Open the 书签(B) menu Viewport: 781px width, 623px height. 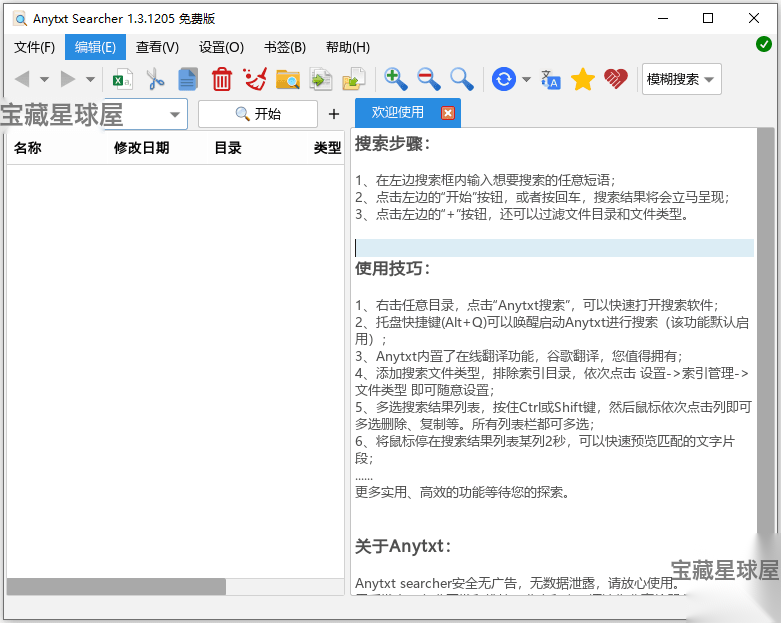pyautogui.click(x=285, y=47)
